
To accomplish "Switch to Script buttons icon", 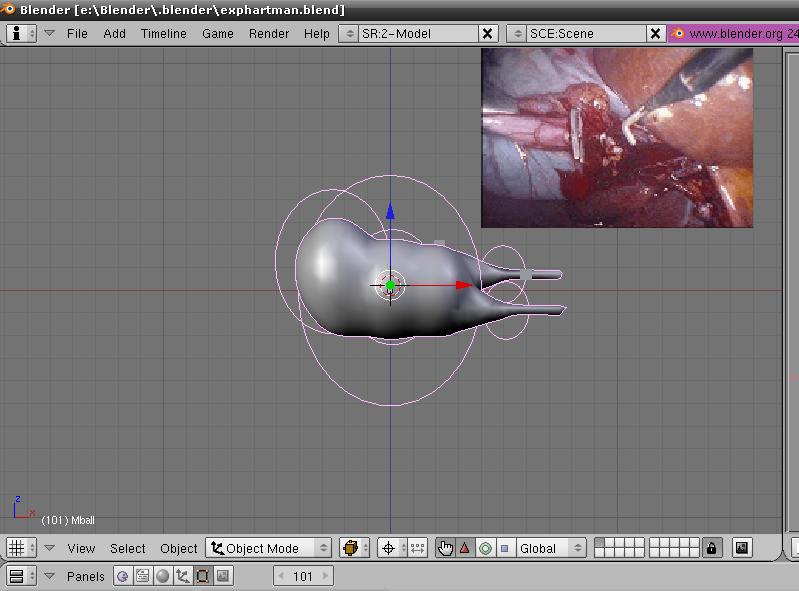I will [143, 576].
